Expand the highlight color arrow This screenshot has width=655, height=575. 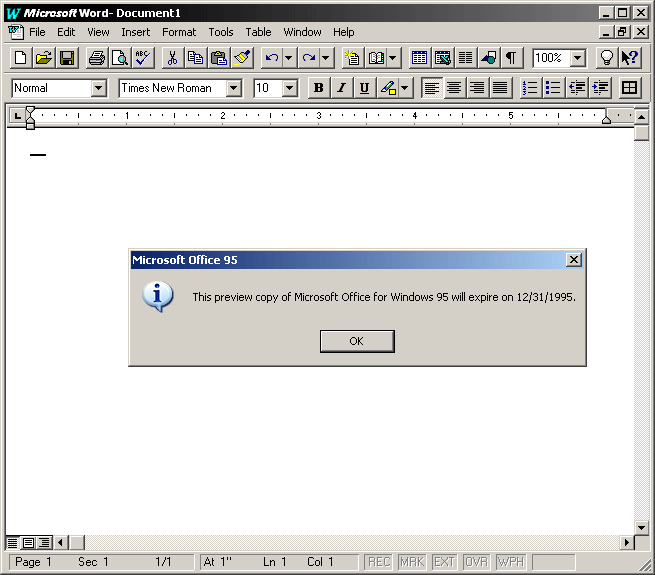coord(404,88)
